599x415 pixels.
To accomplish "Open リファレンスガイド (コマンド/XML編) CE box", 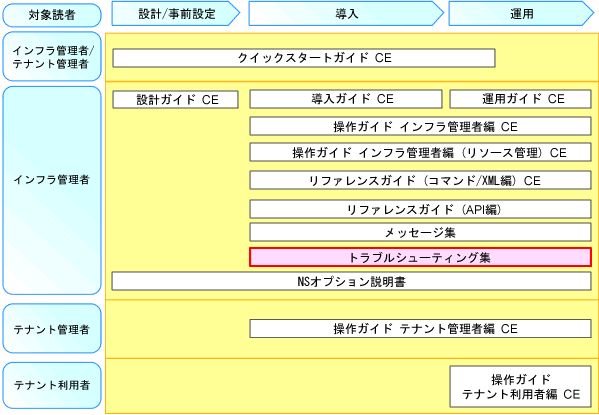I will coord(421,180).
